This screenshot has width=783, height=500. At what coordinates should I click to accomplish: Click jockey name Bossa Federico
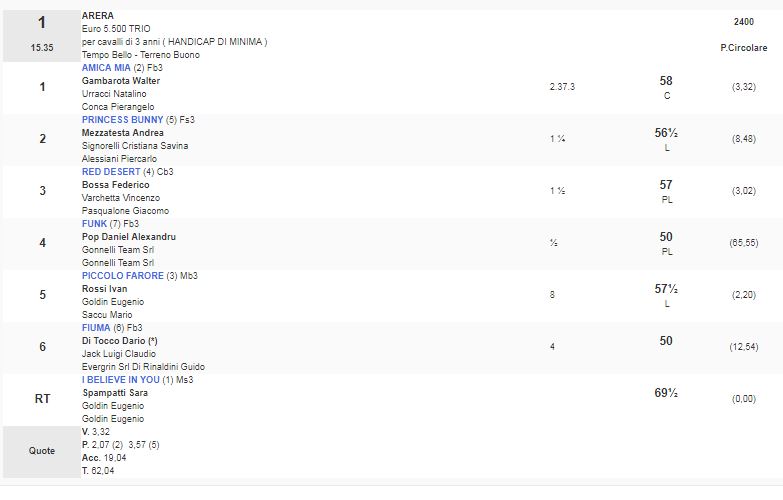[115, 185]
